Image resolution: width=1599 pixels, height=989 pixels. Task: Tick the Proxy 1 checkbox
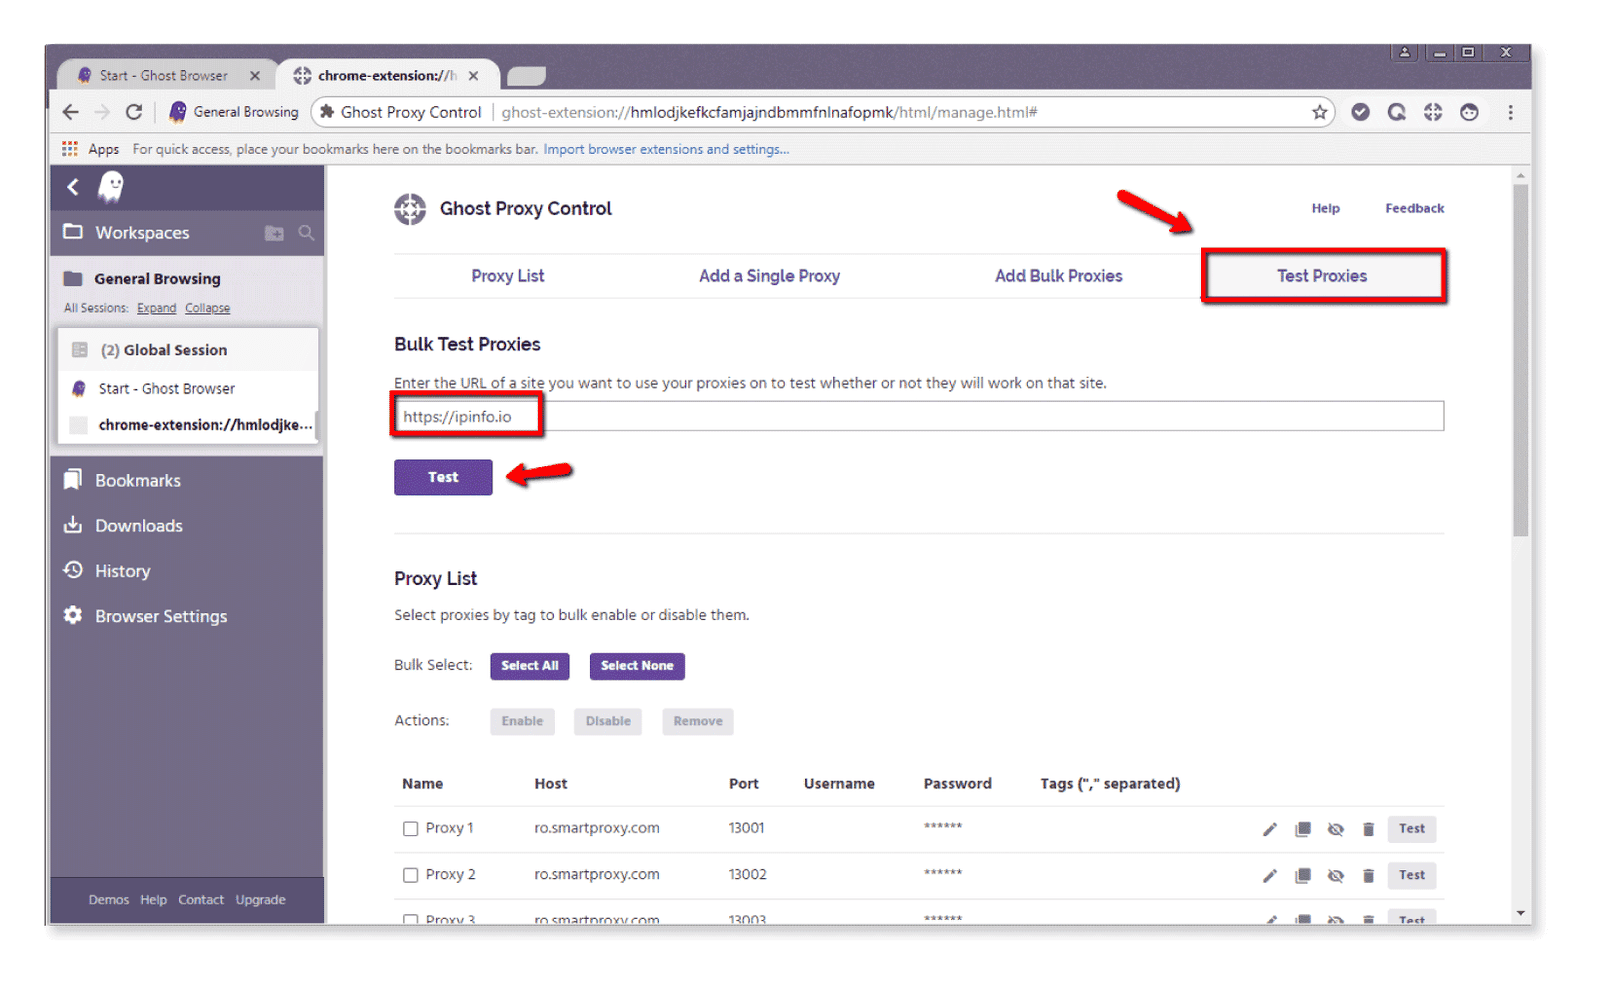coord(410,829)
